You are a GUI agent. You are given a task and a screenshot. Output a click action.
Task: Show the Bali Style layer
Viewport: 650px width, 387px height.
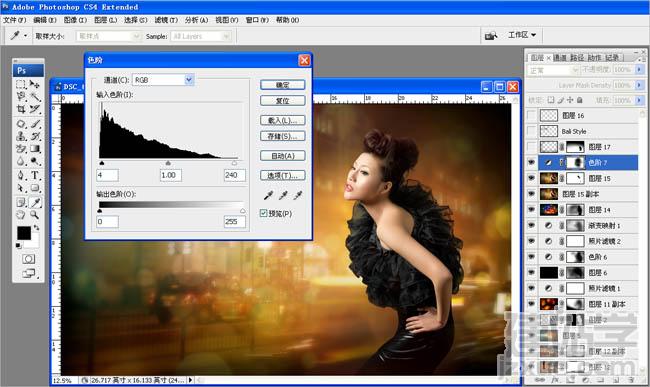(531, 131)
